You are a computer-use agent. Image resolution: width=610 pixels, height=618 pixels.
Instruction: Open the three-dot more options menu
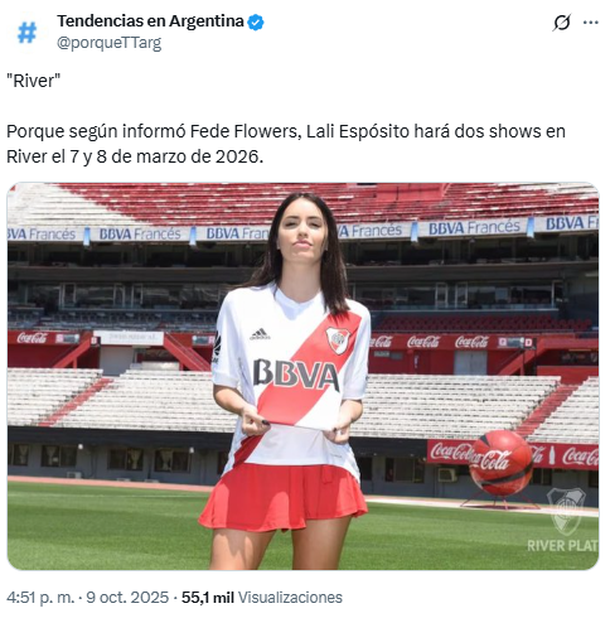click(591, 22)
